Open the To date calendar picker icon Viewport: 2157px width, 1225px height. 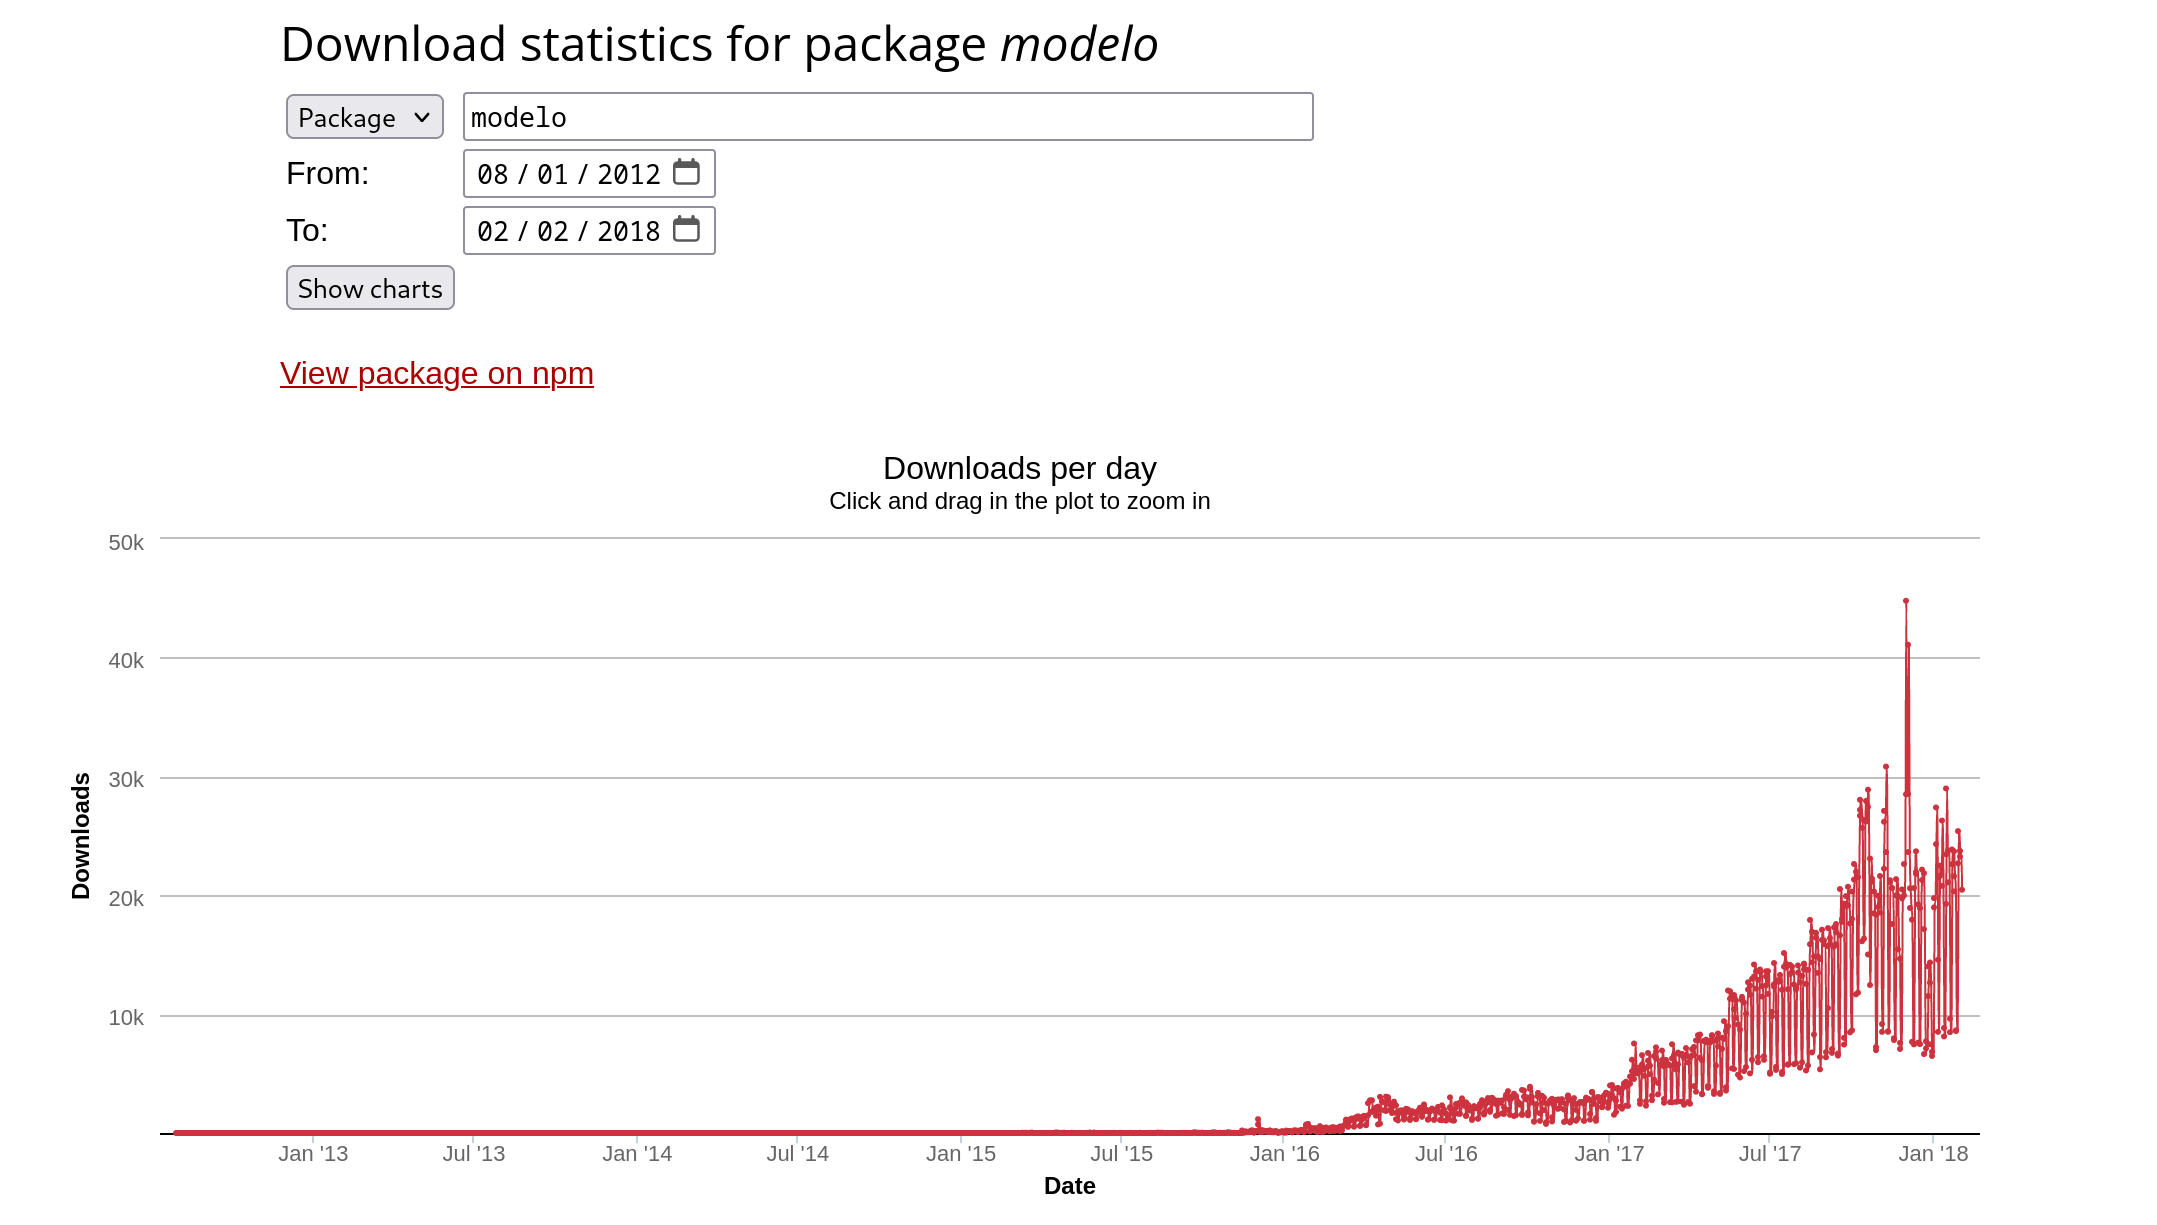pos(686,230)
